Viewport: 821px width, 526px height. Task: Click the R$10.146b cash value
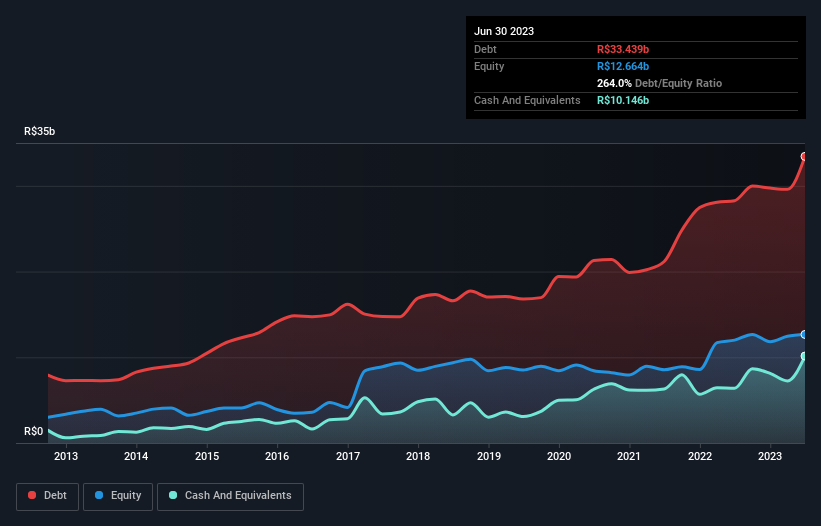[x=623, y=100]
